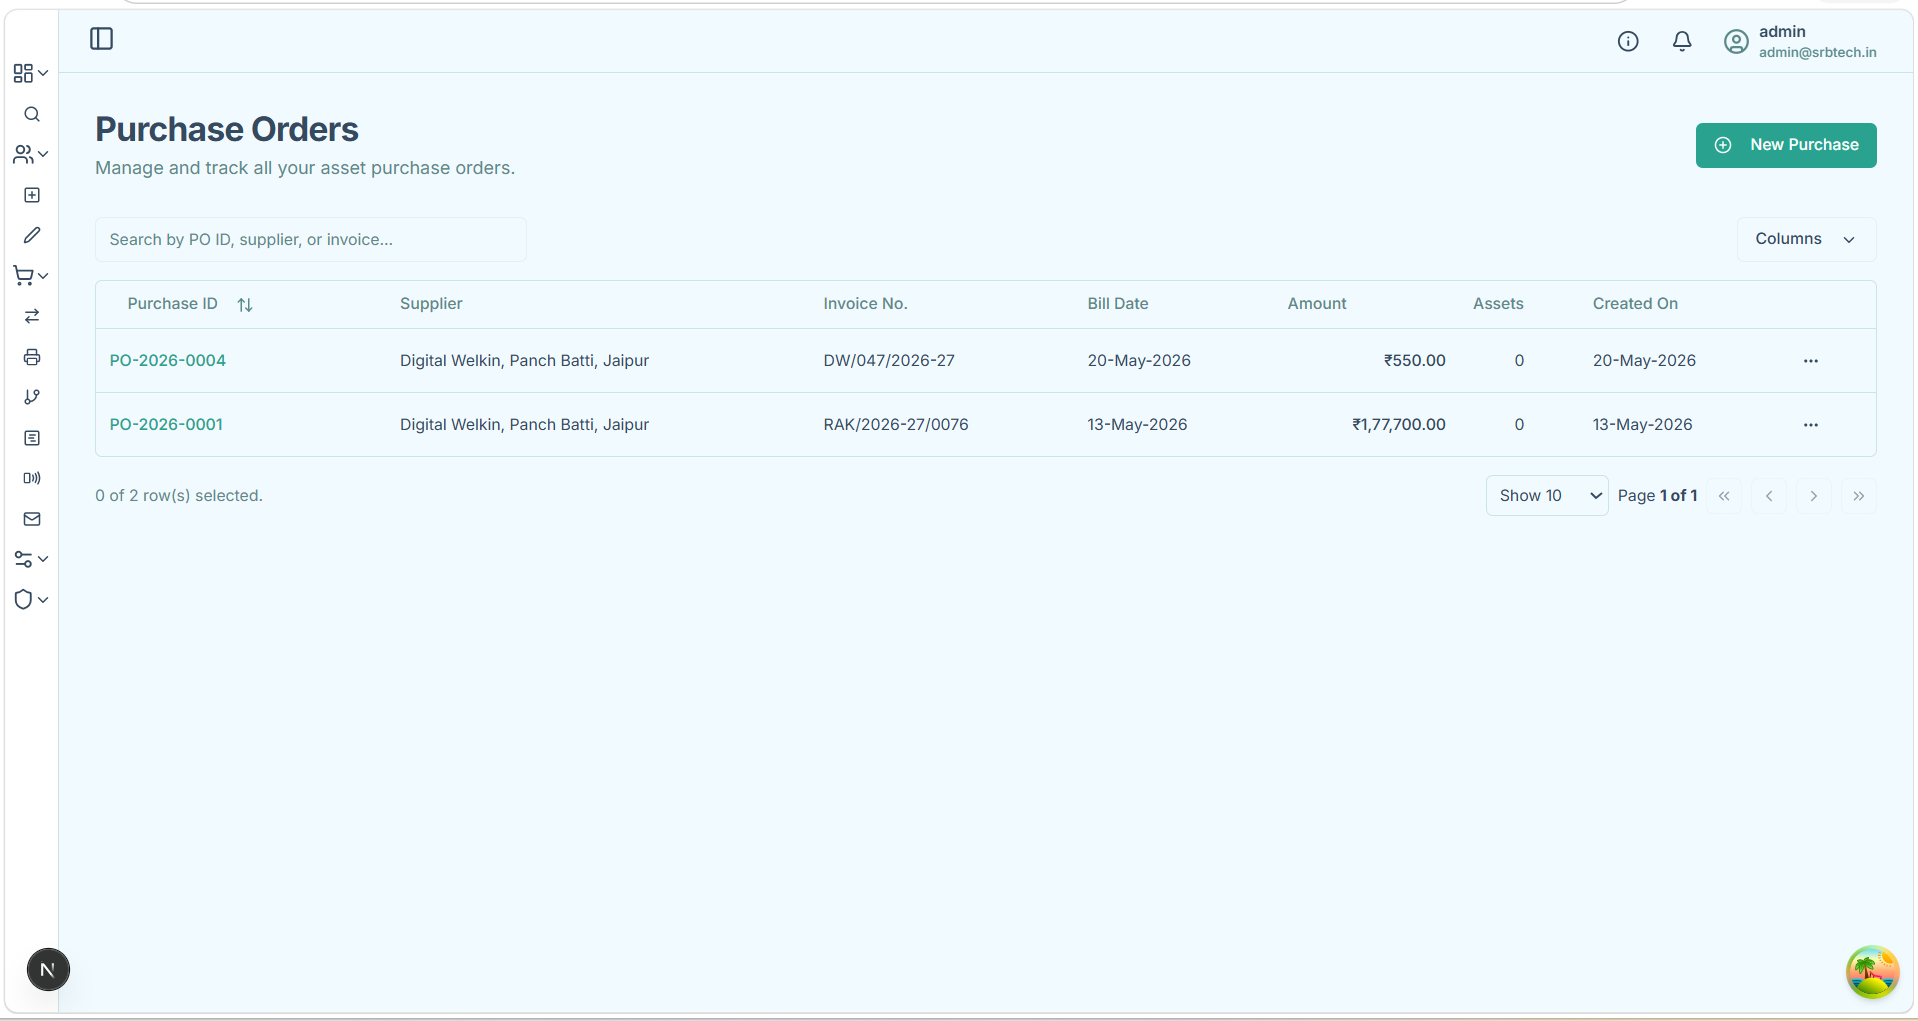Viewport: 1918px width, 1021px height.
Task: Click the Invoice No. column header
Action: click(x=865, y=304)
